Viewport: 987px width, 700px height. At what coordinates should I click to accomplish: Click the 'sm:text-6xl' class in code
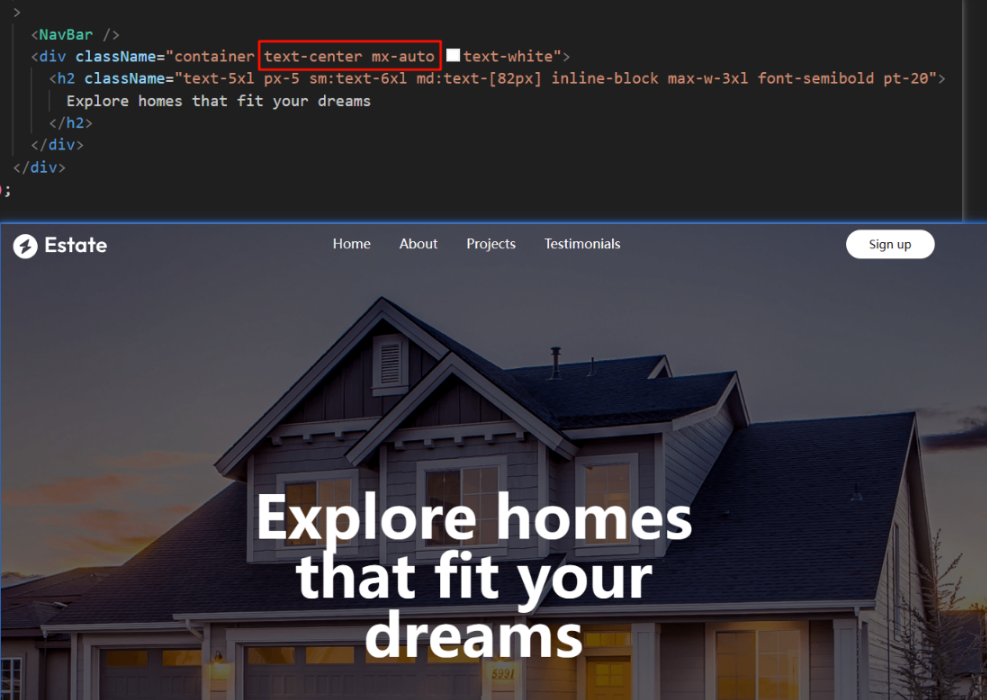pyautogui.click(x=358, y=79)
